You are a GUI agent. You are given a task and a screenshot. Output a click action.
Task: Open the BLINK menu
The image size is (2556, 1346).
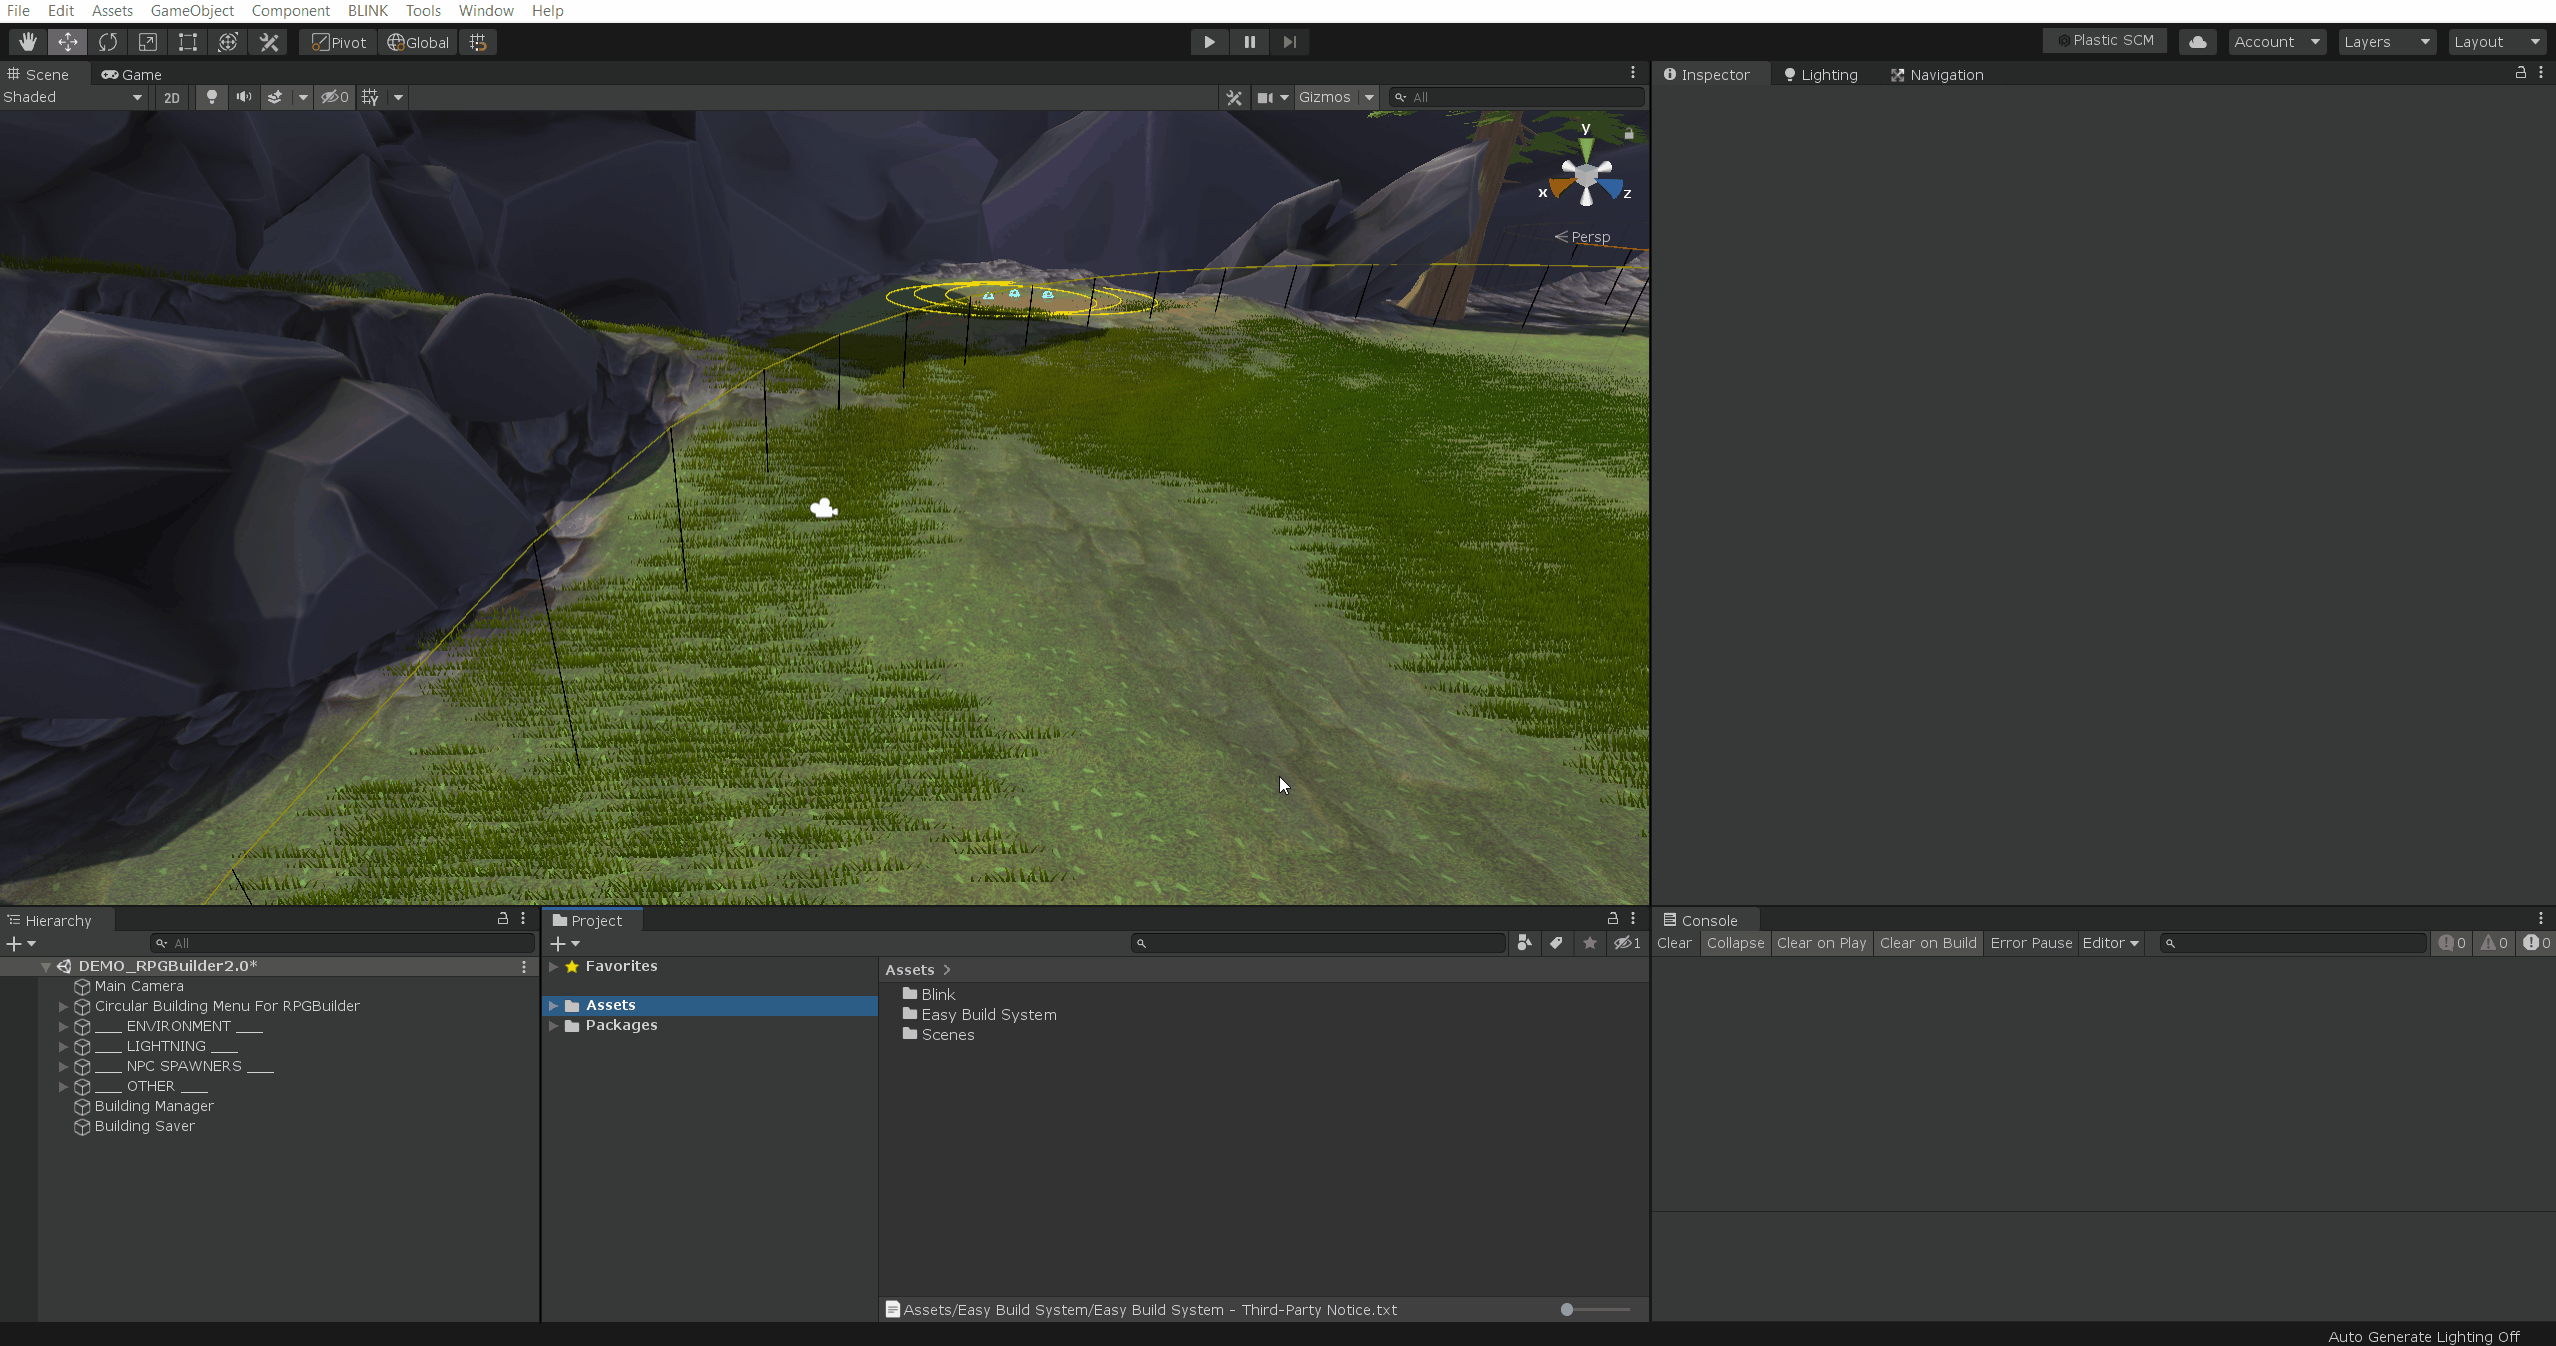tap(367, 11)
